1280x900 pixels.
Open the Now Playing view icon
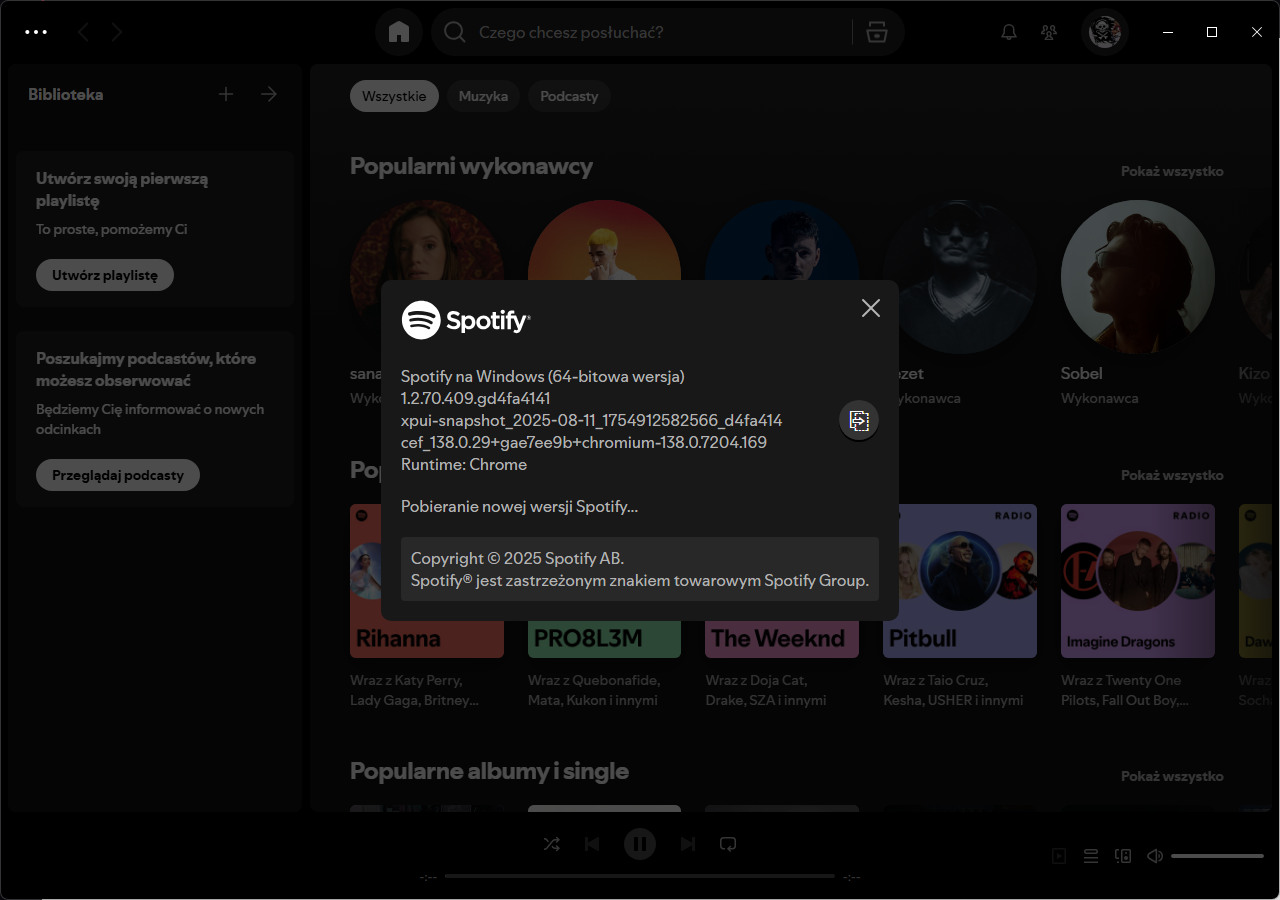coord(1059,856)
